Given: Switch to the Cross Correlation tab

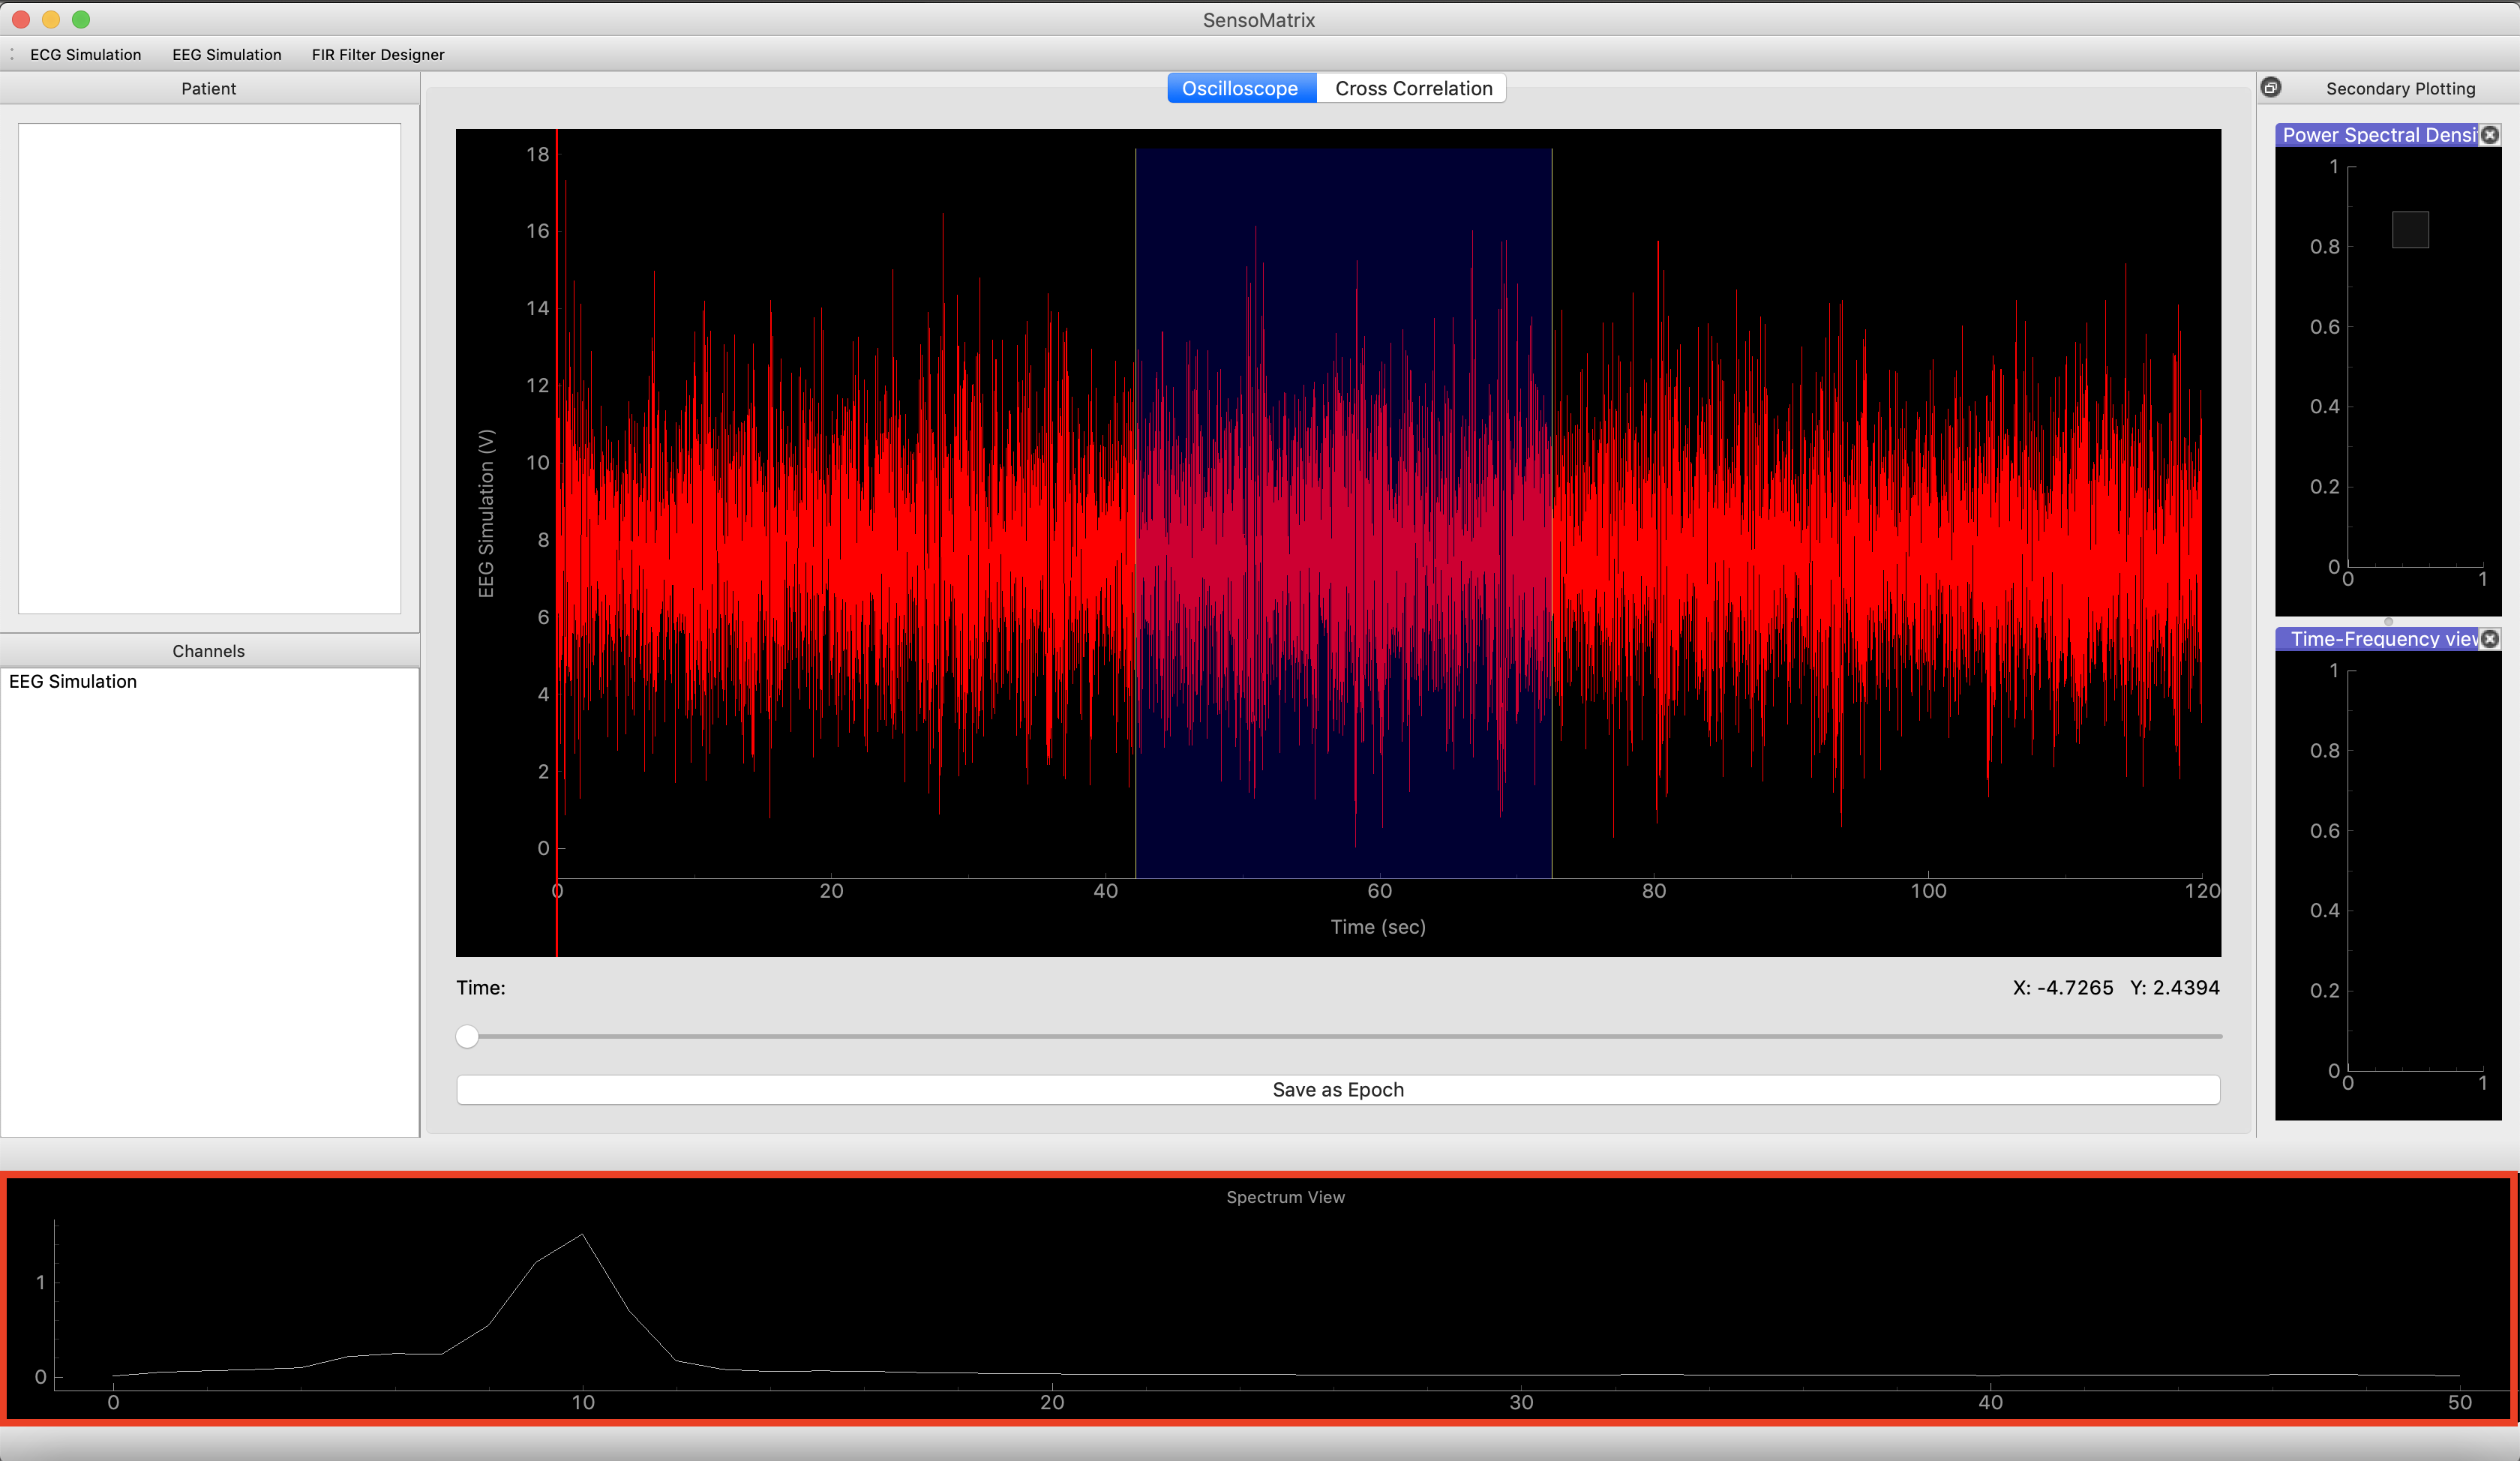Looking at the screenshot, I should coord(1413,88).
